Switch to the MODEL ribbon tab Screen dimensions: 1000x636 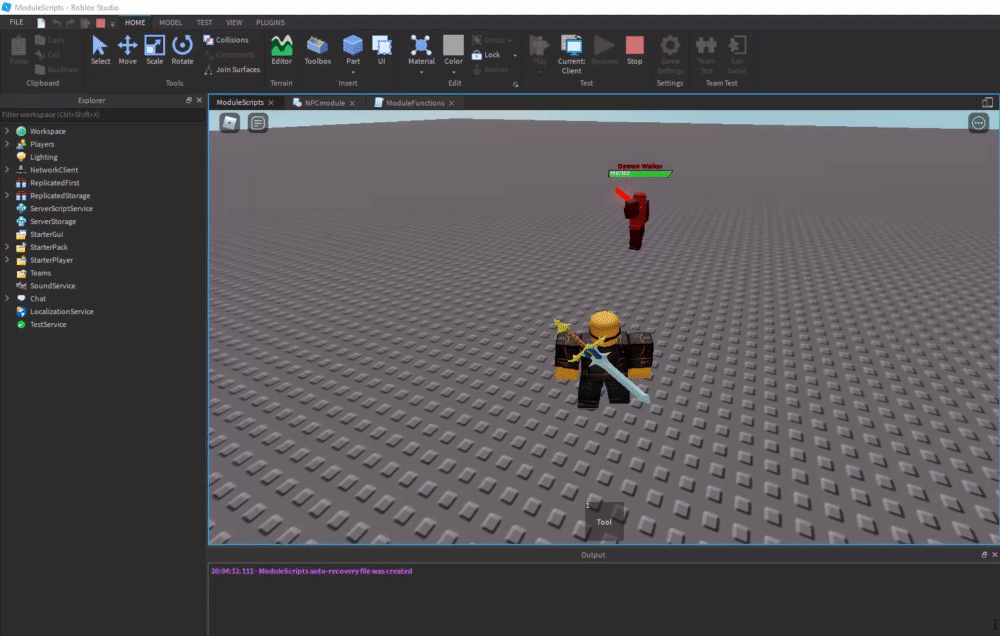pyautogui.click(x=170, y=22)
